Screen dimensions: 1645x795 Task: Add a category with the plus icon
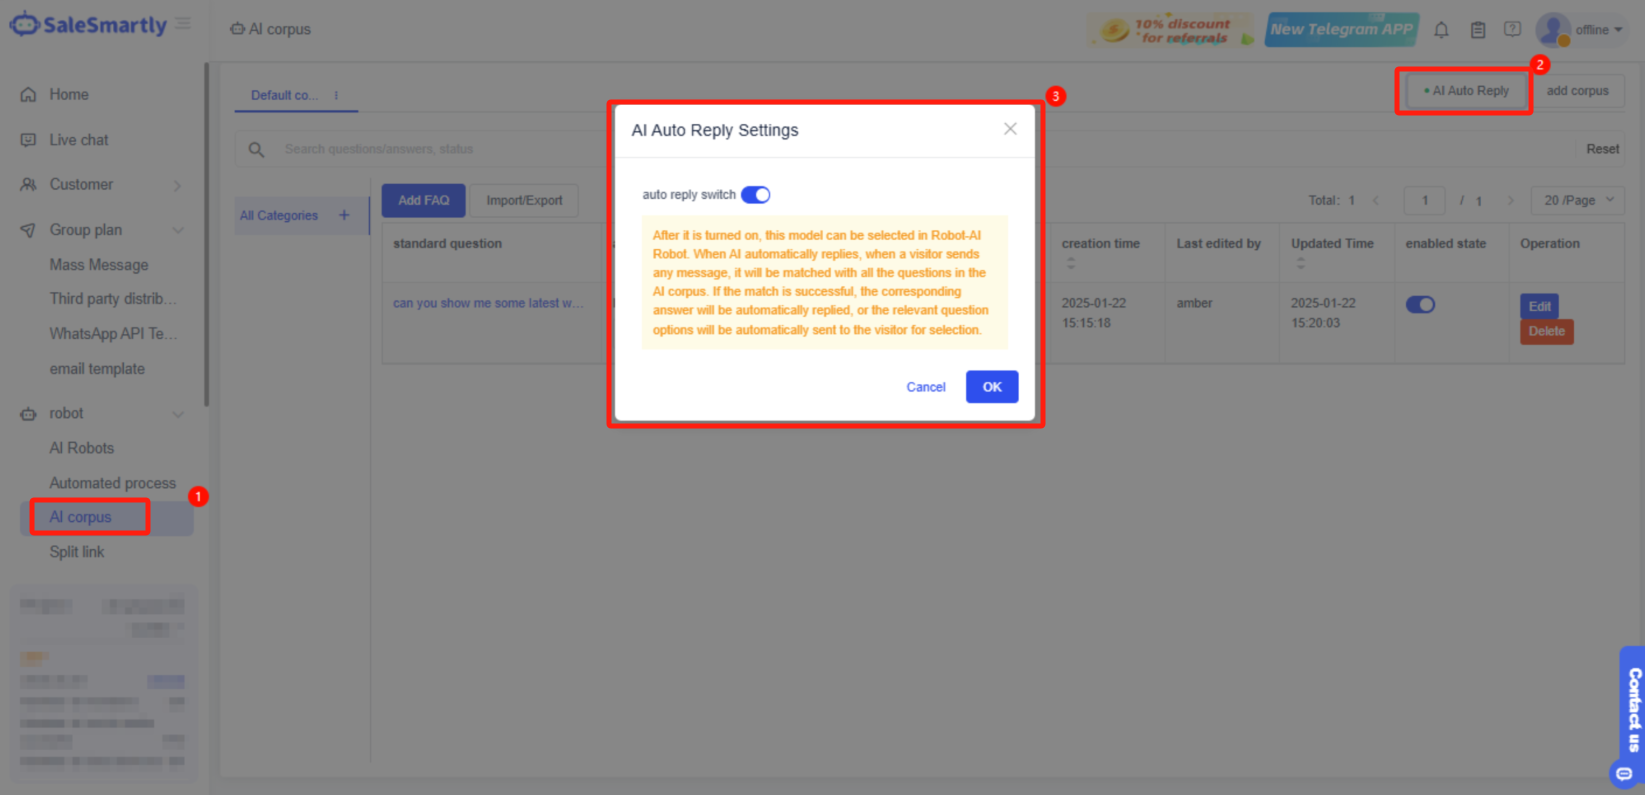coord(344,215)
